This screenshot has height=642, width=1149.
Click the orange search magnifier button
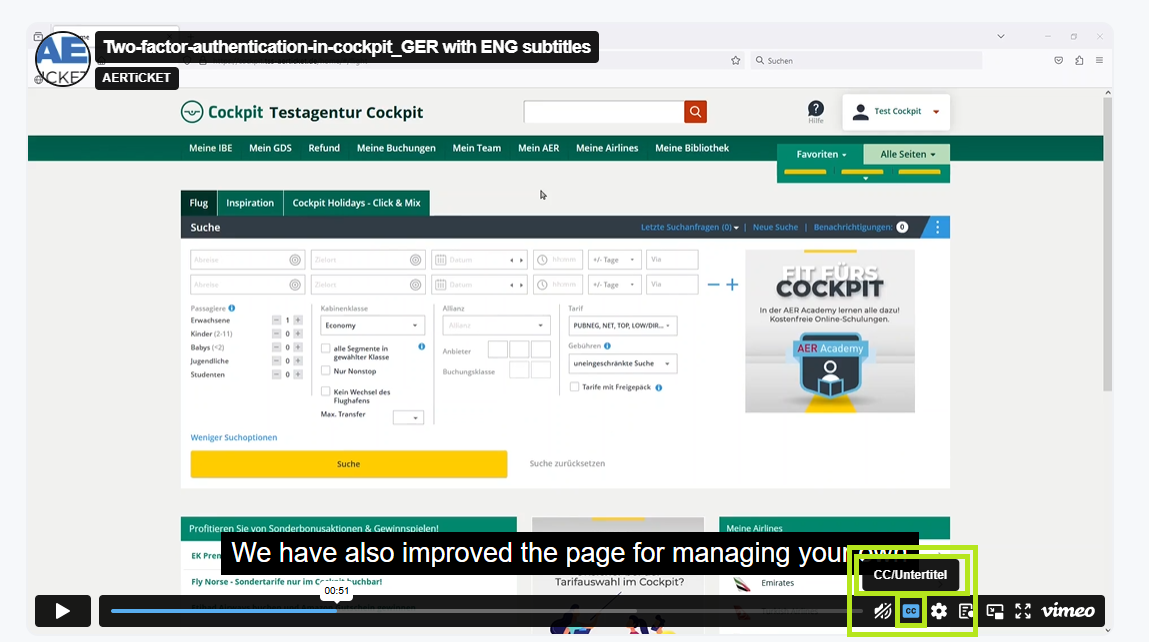click(x=695, y=112)
